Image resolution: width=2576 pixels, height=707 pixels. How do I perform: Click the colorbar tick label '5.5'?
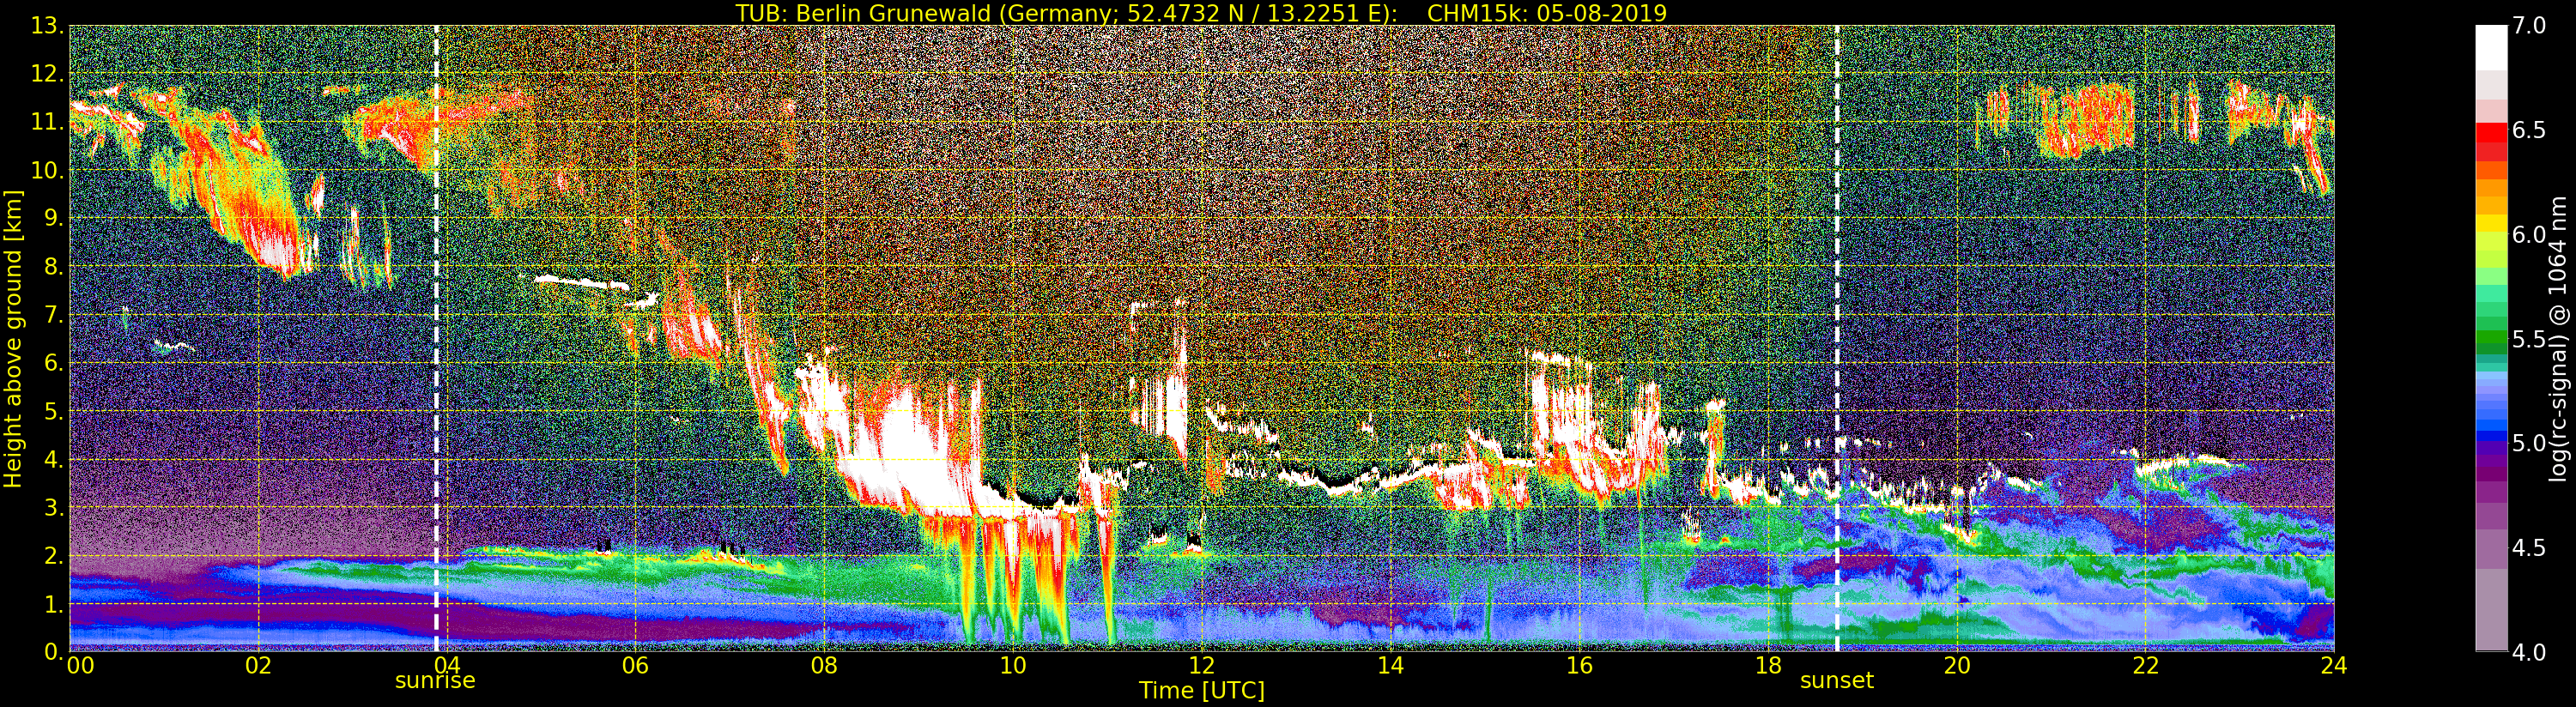(2529, 339)
